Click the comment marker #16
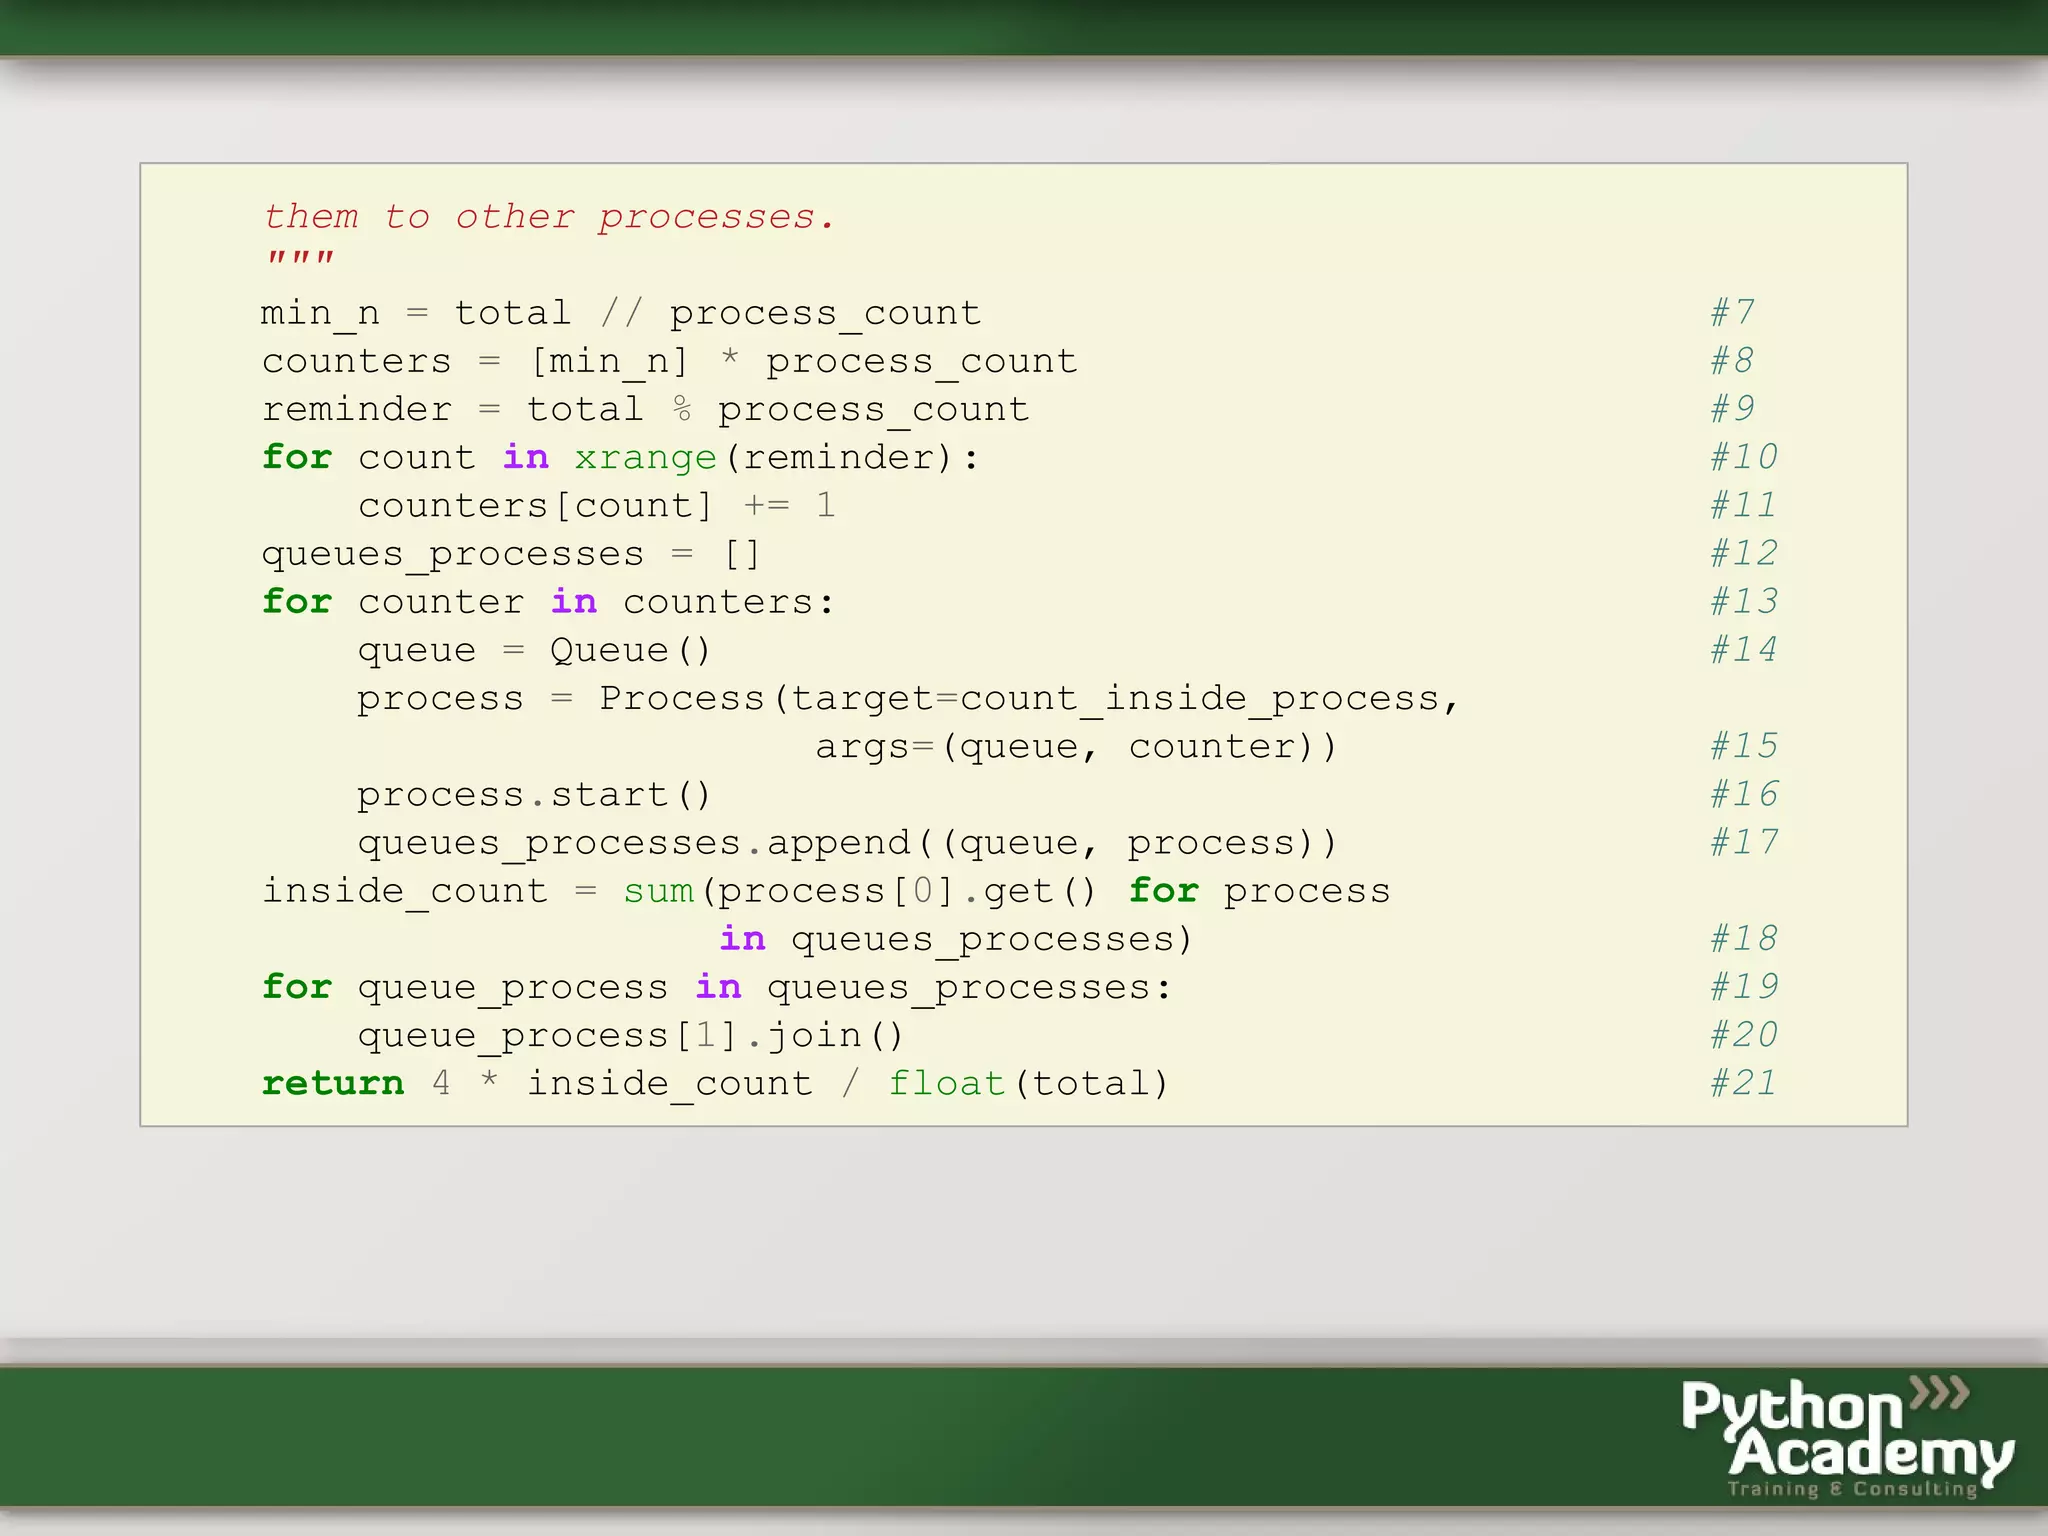 pos(1744,794)
